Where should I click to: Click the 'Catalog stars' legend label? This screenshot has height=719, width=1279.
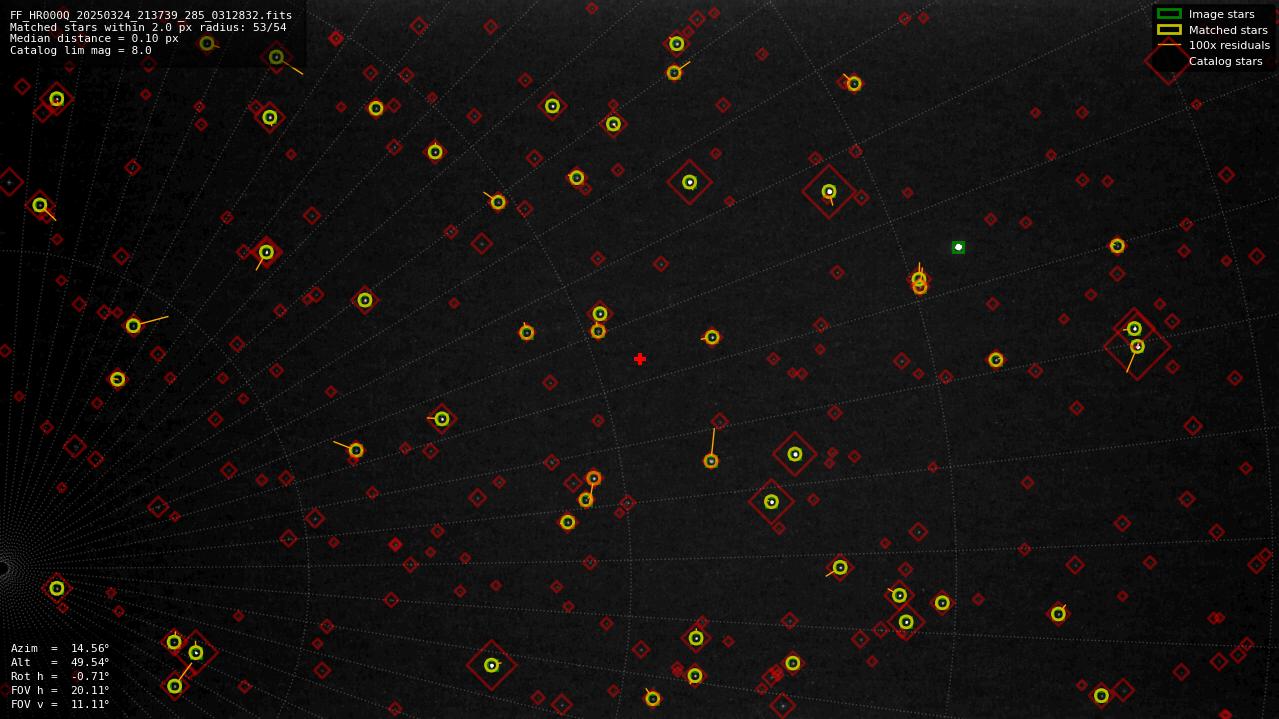point(1225,61)
